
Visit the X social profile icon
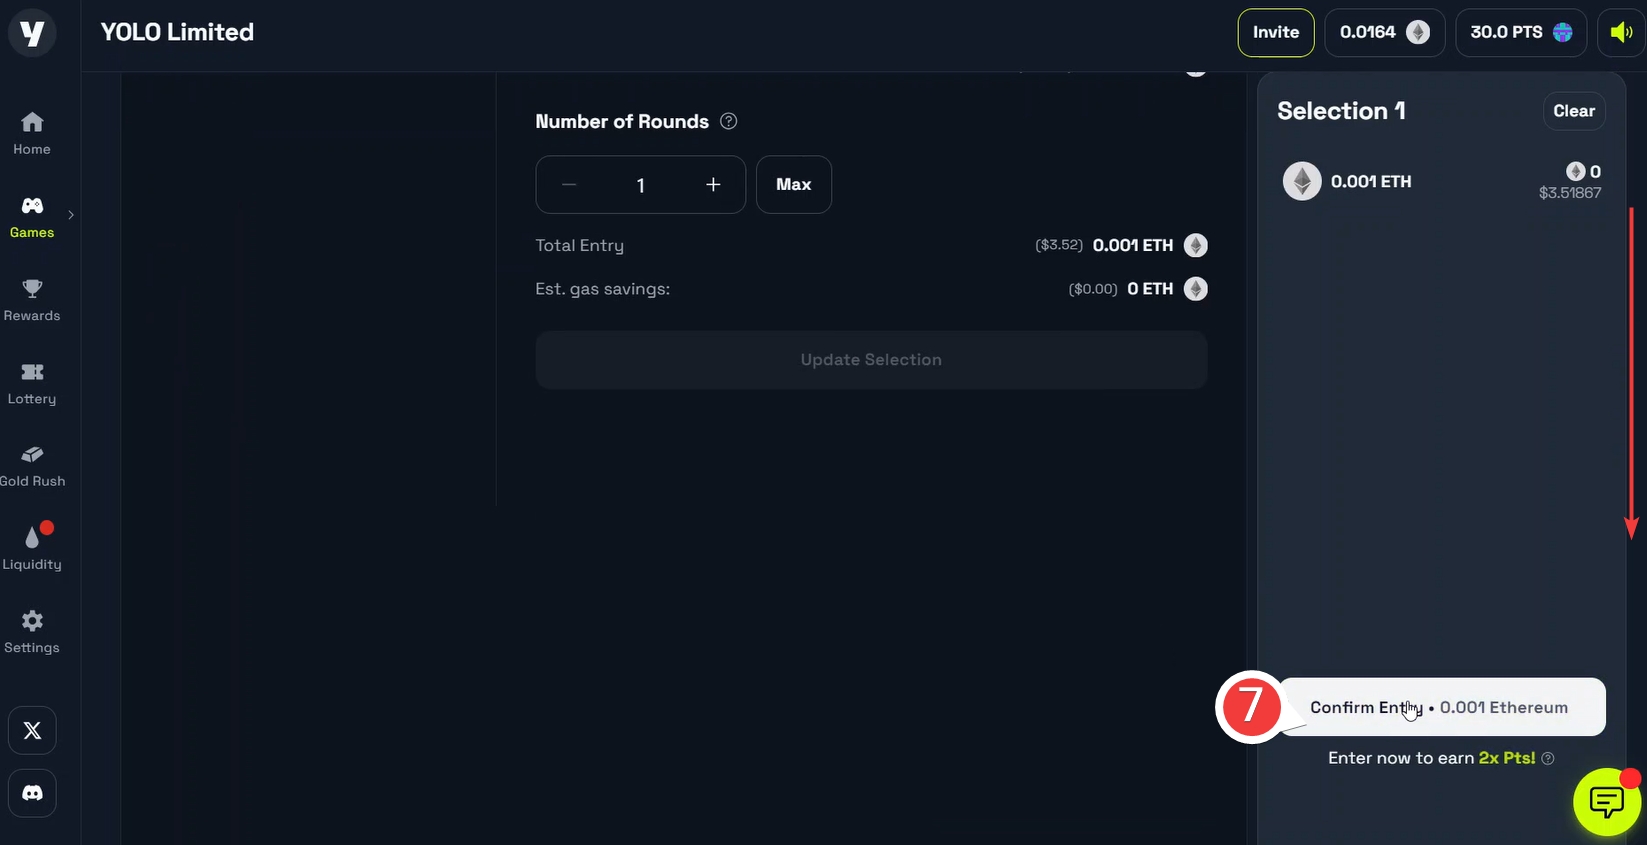click(x=32, y=731)
